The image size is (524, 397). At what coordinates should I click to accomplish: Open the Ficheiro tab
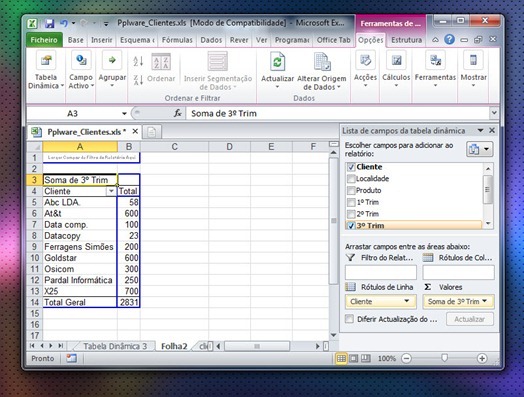click(x=44, y=40)
